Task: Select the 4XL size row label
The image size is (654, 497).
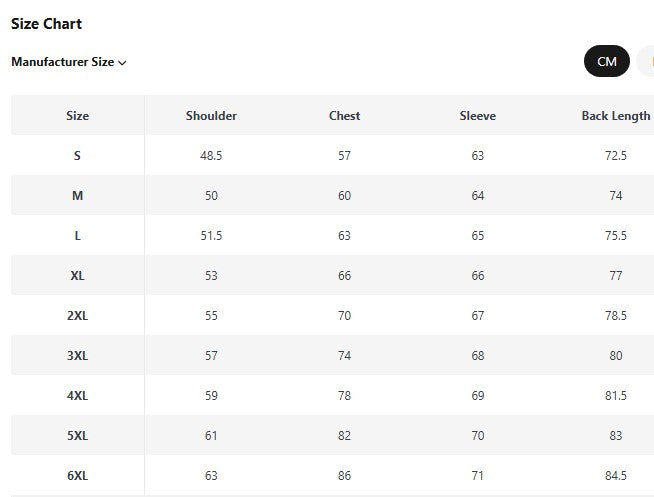Action: coord(78,396)
